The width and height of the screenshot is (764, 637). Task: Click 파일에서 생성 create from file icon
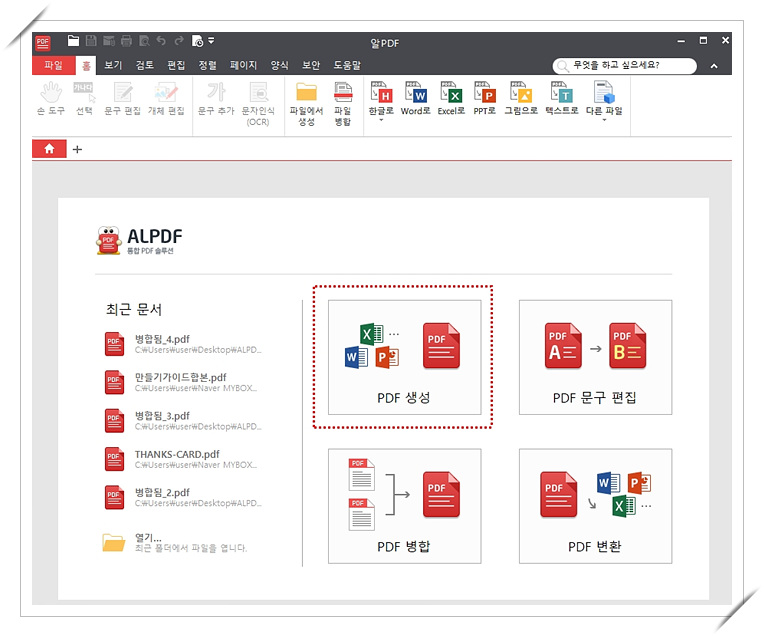coord(306,104)
